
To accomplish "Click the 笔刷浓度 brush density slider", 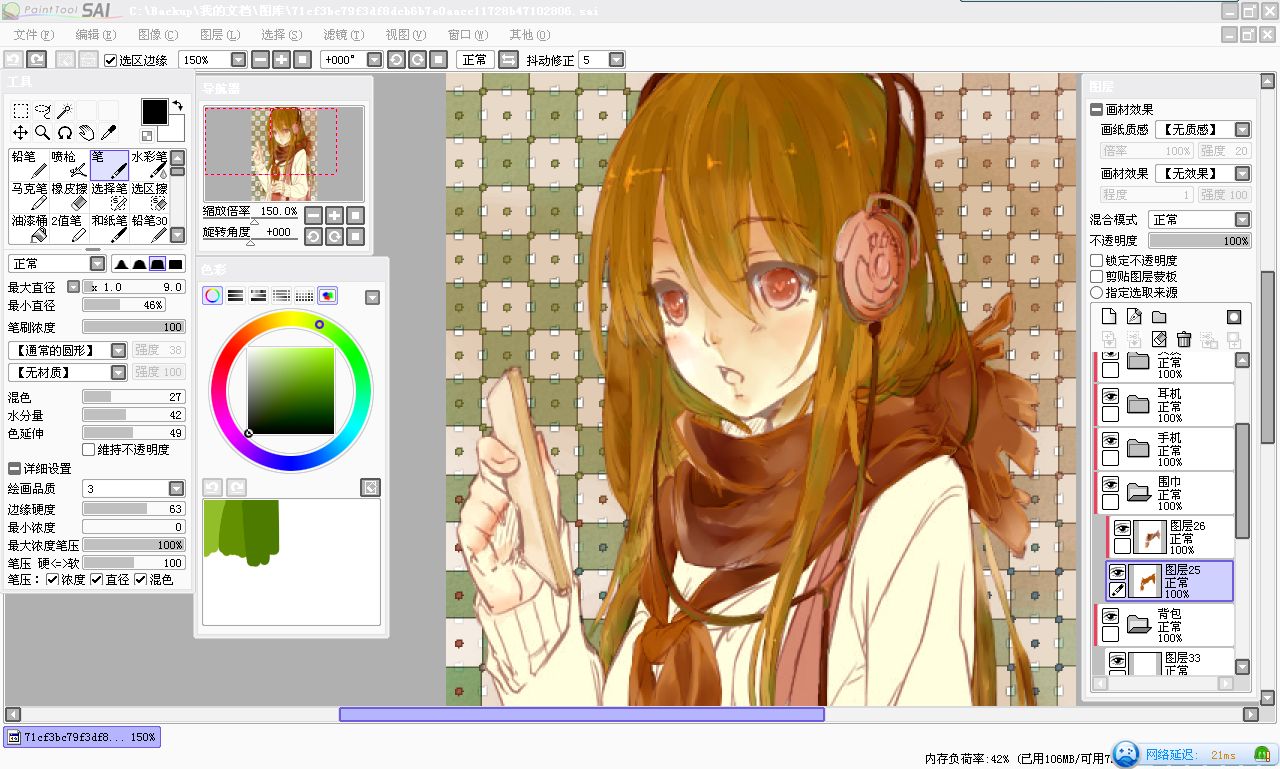I will [134, 327].
